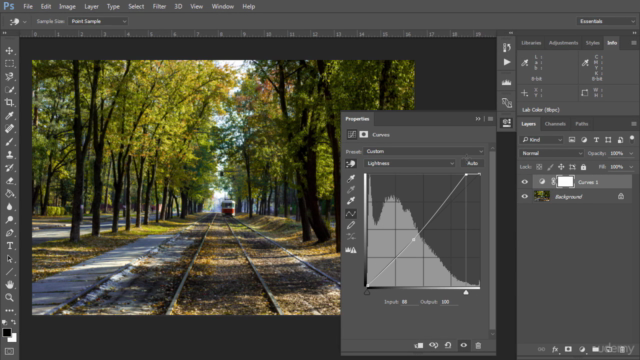Add a layer mask to the layer
This screenshot has height=360, width=640.
tap(568, 349)
